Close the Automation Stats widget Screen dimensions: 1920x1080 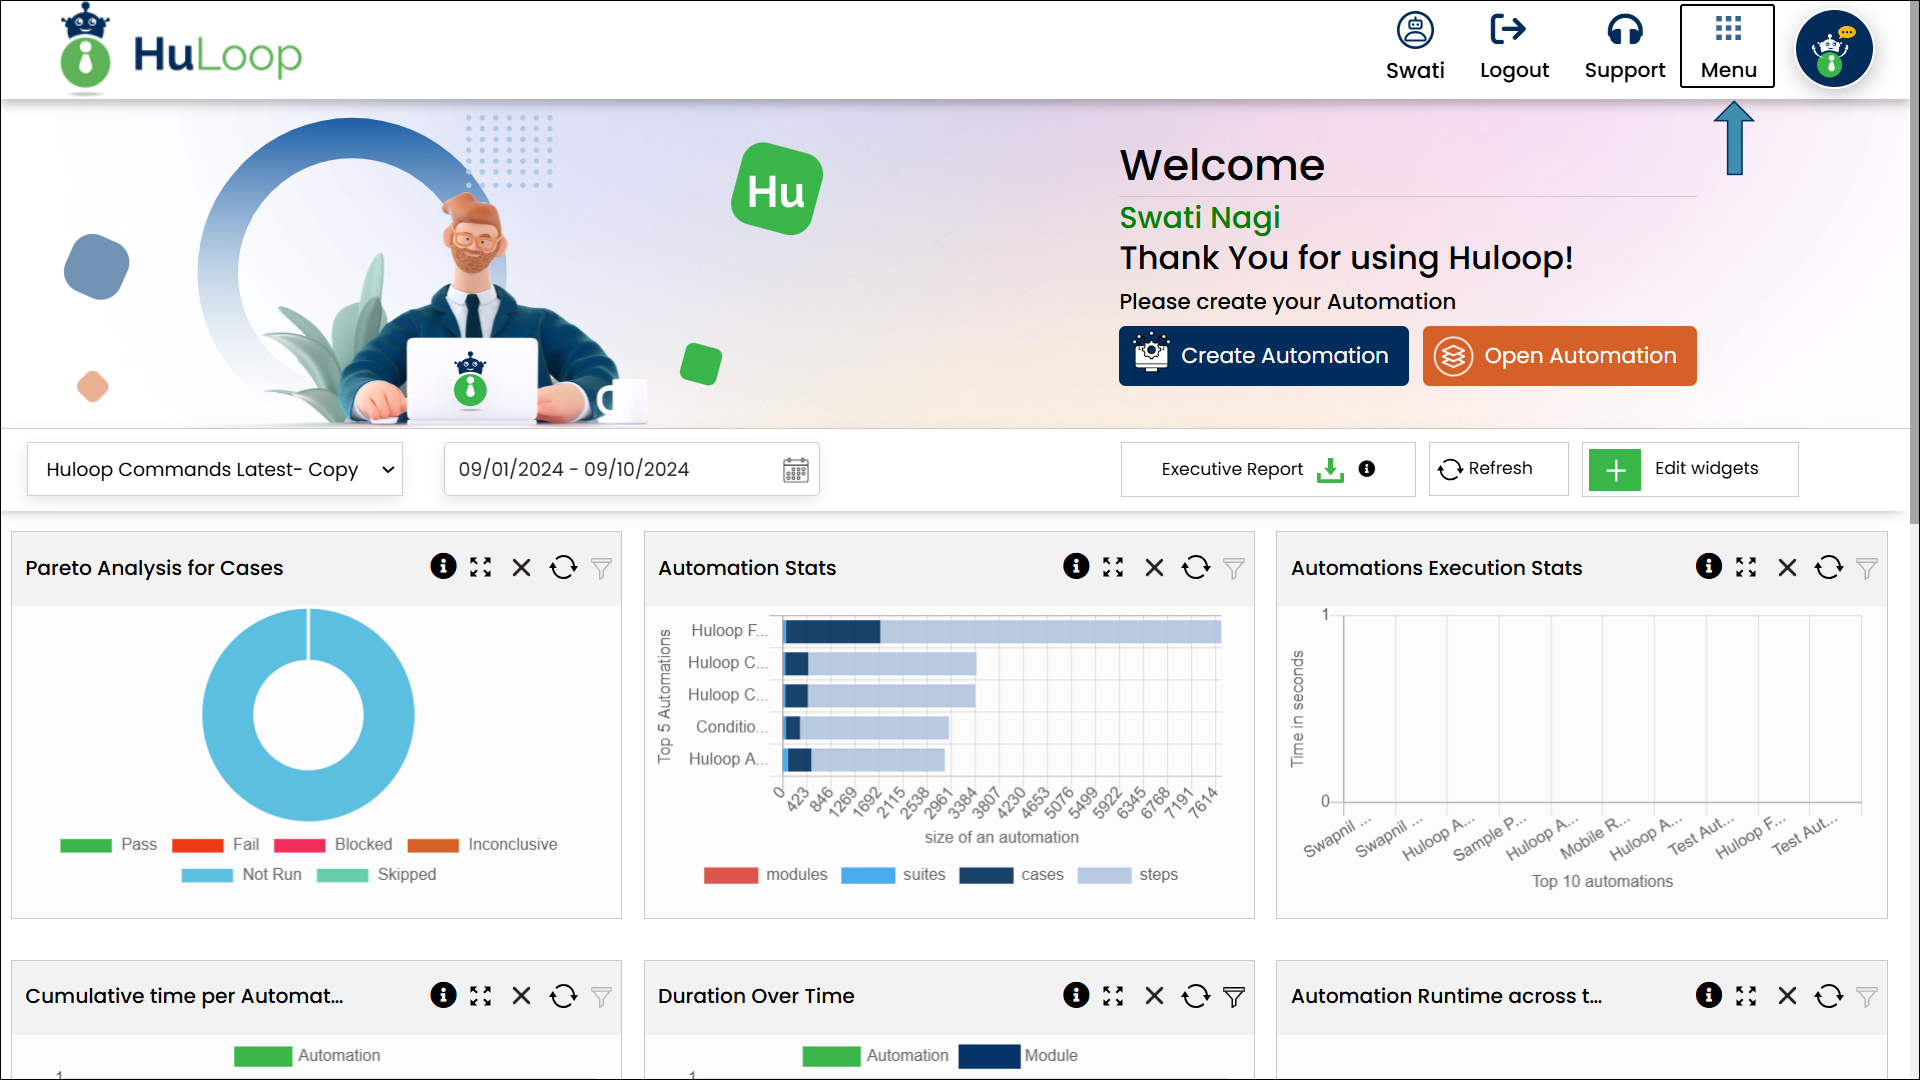(1154, 567)
